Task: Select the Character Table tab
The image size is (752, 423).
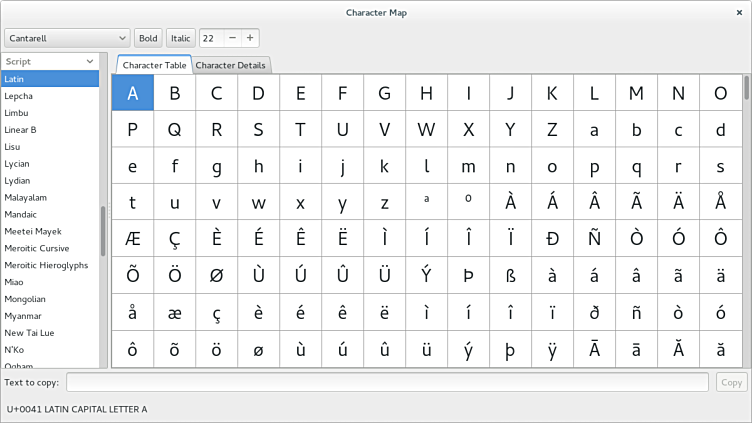Action: click(154, 65)
